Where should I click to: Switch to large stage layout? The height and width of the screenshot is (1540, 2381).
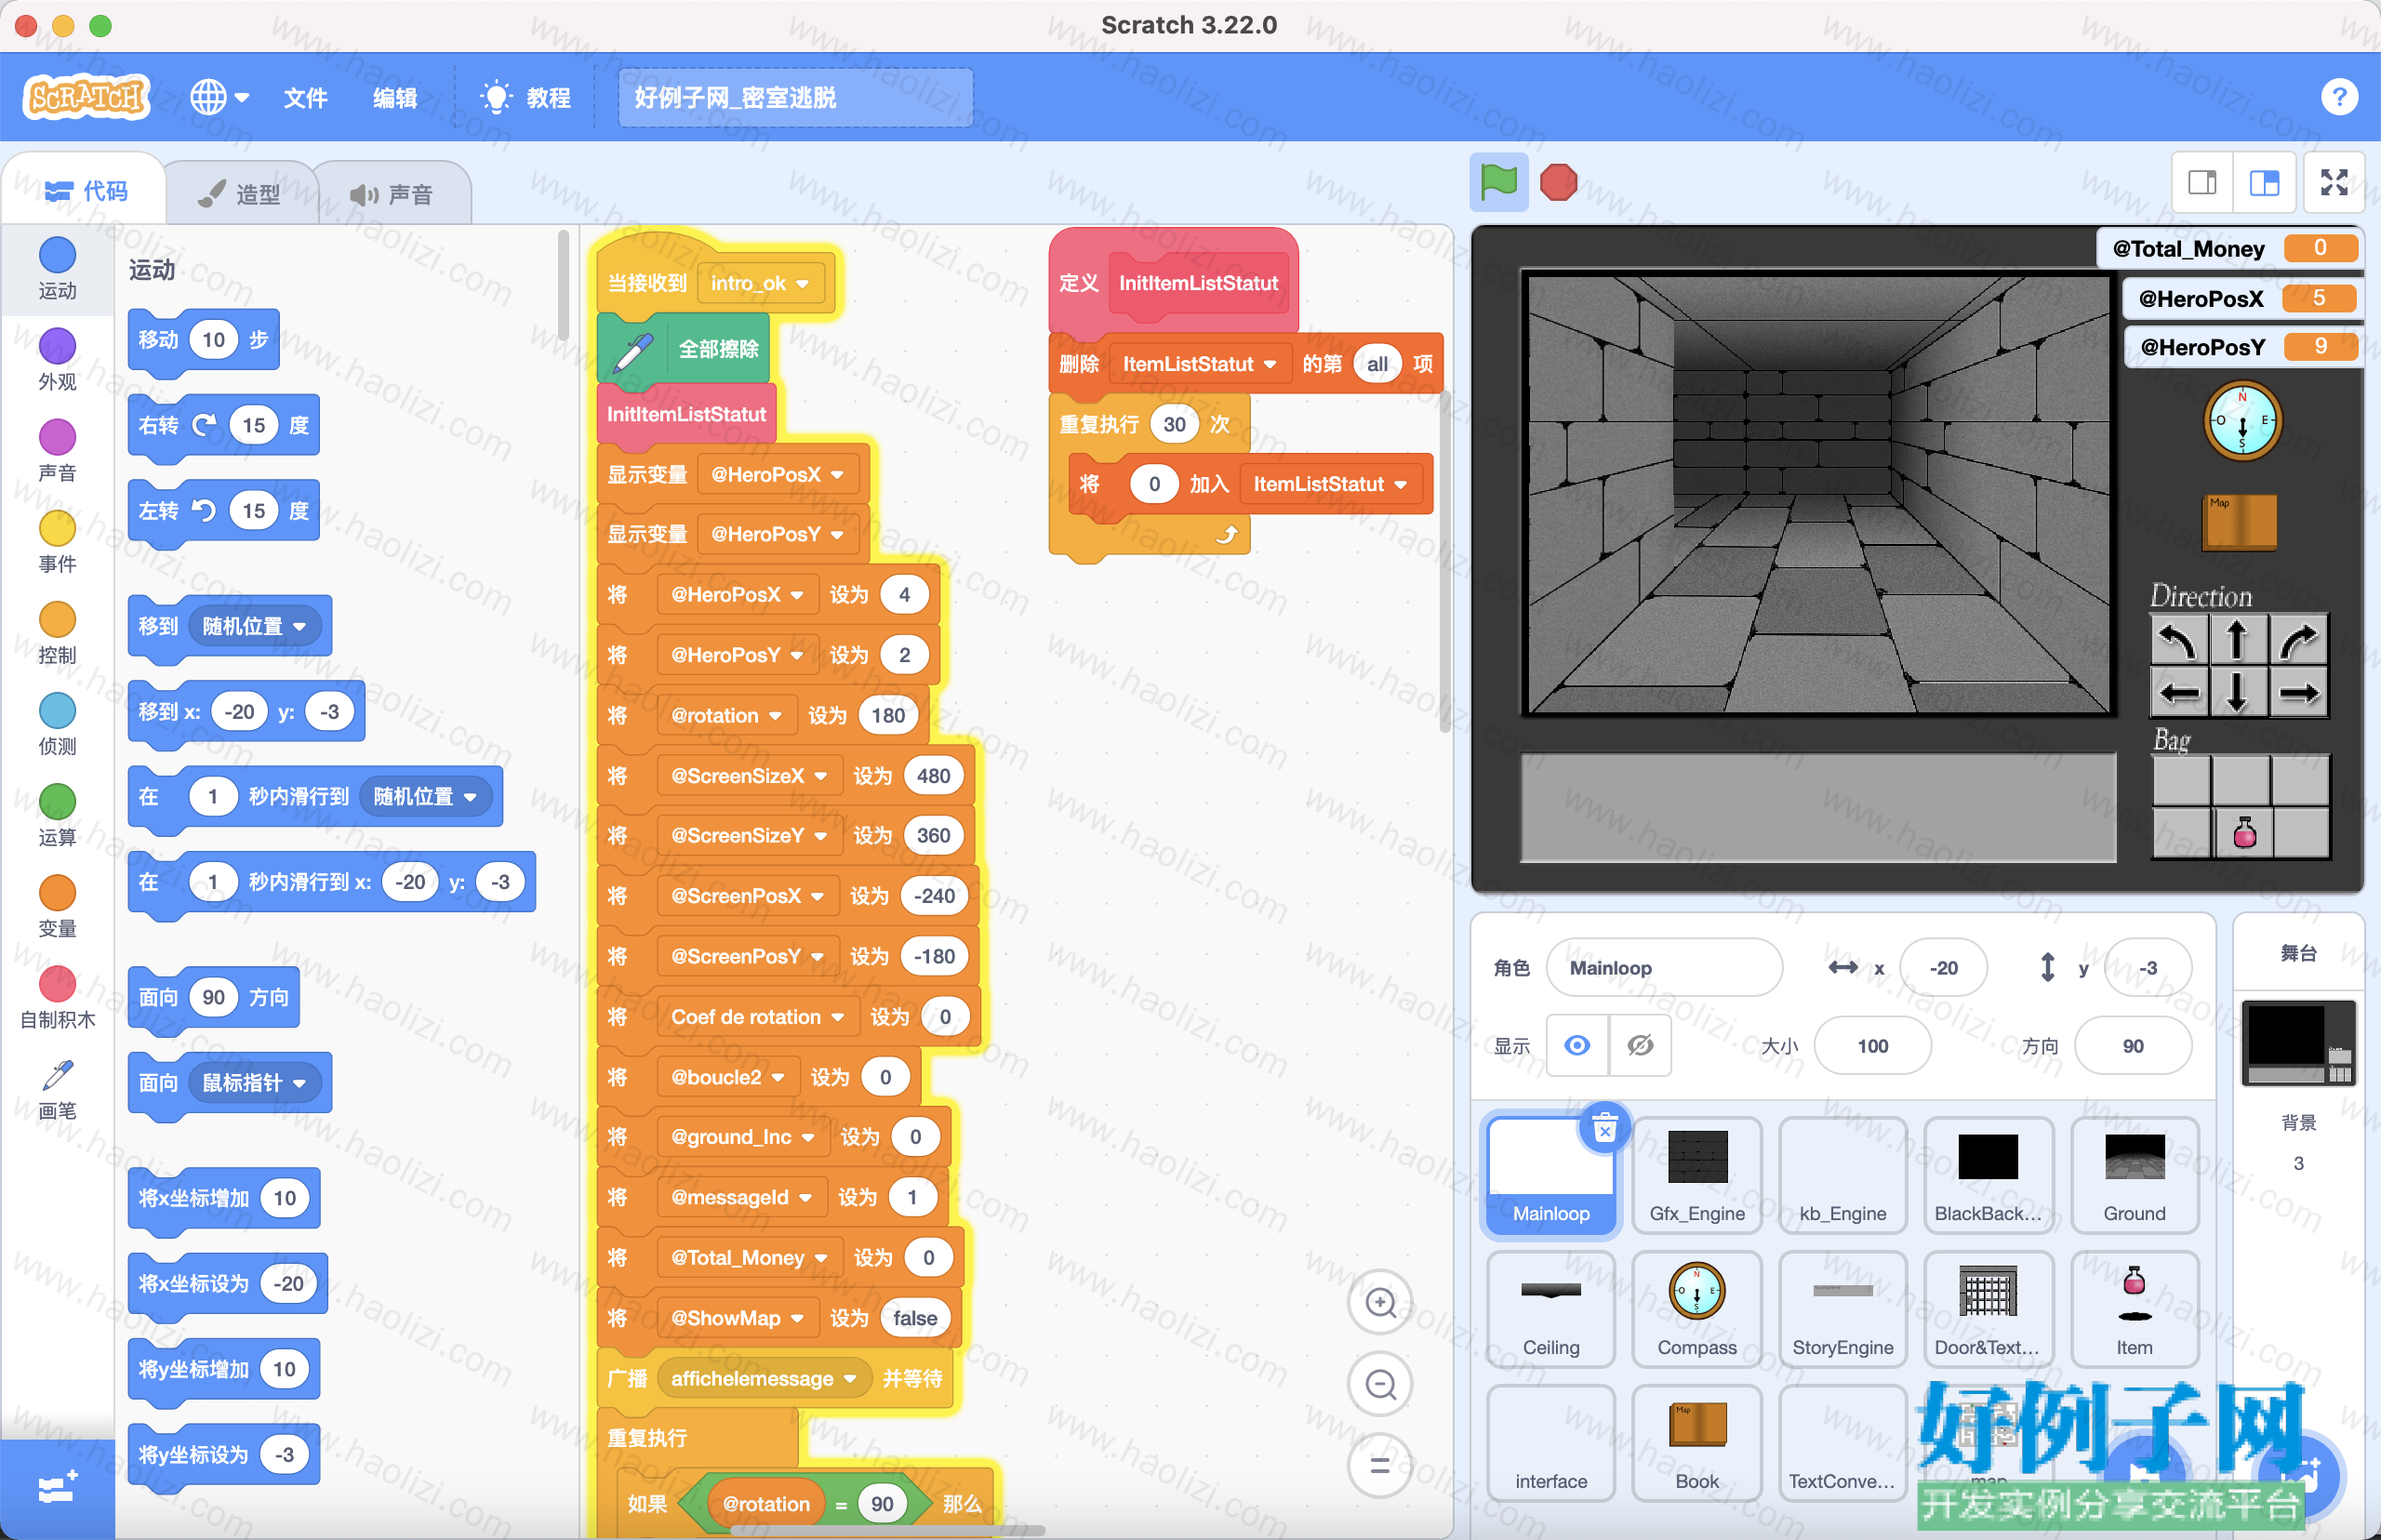2264,182
